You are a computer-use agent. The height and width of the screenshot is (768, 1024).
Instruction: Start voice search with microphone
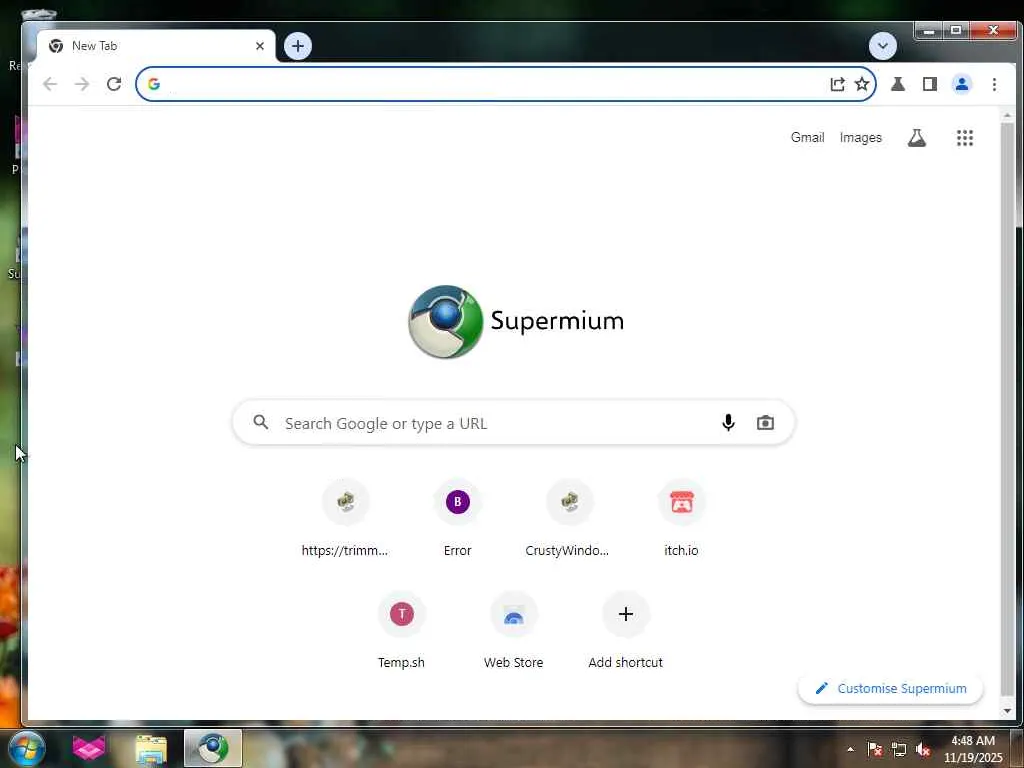tap(728, 423)
